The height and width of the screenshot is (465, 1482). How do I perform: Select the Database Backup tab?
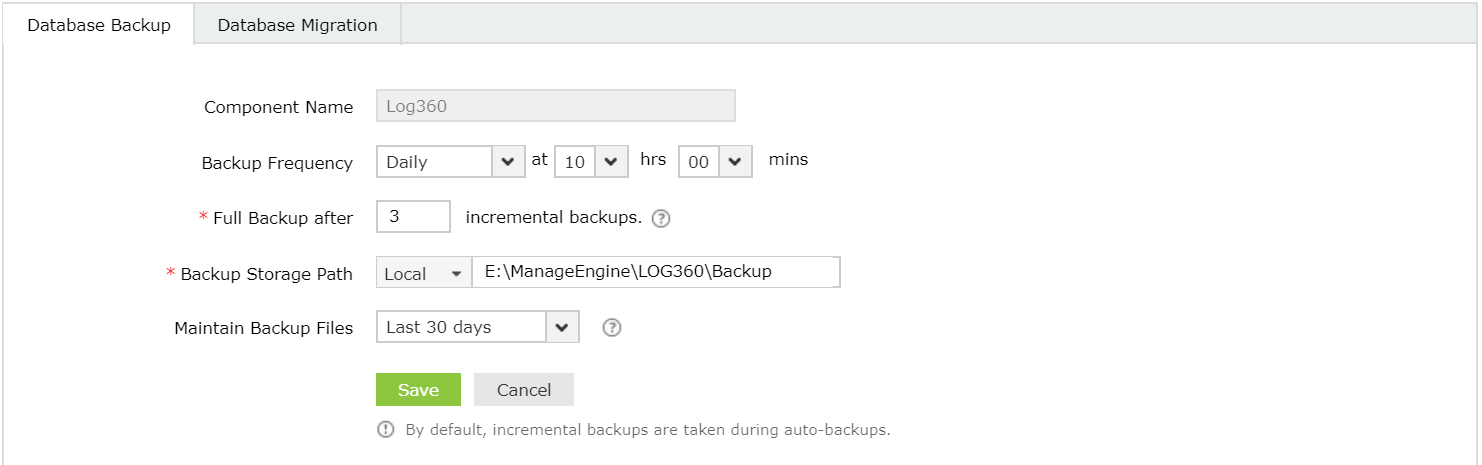99,25
